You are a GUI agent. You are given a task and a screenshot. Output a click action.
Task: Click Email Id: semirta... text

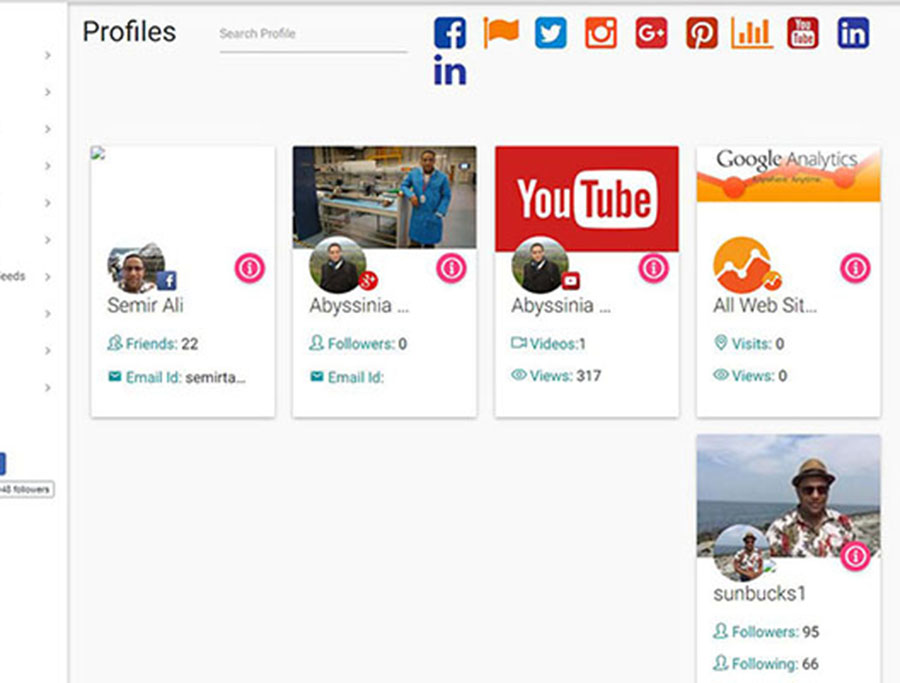(177, 377)
